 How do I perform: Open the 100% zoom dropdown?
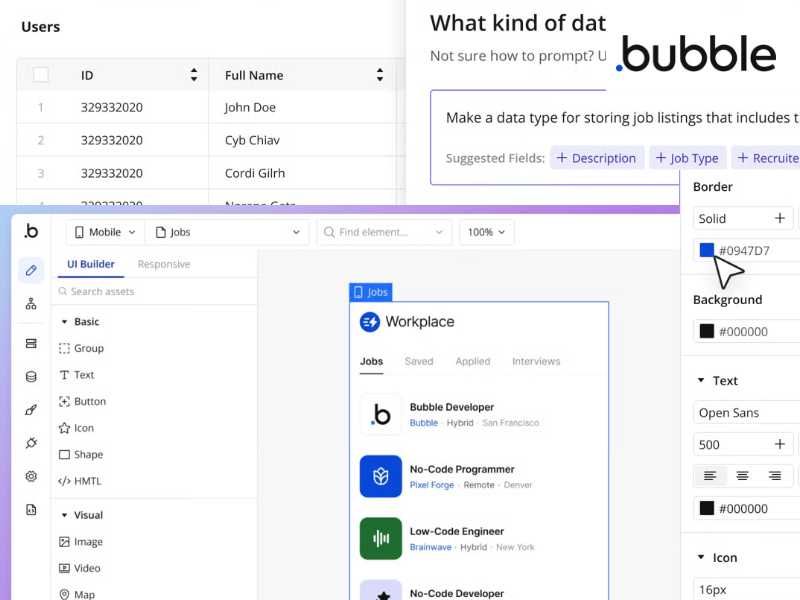point(486,232)
